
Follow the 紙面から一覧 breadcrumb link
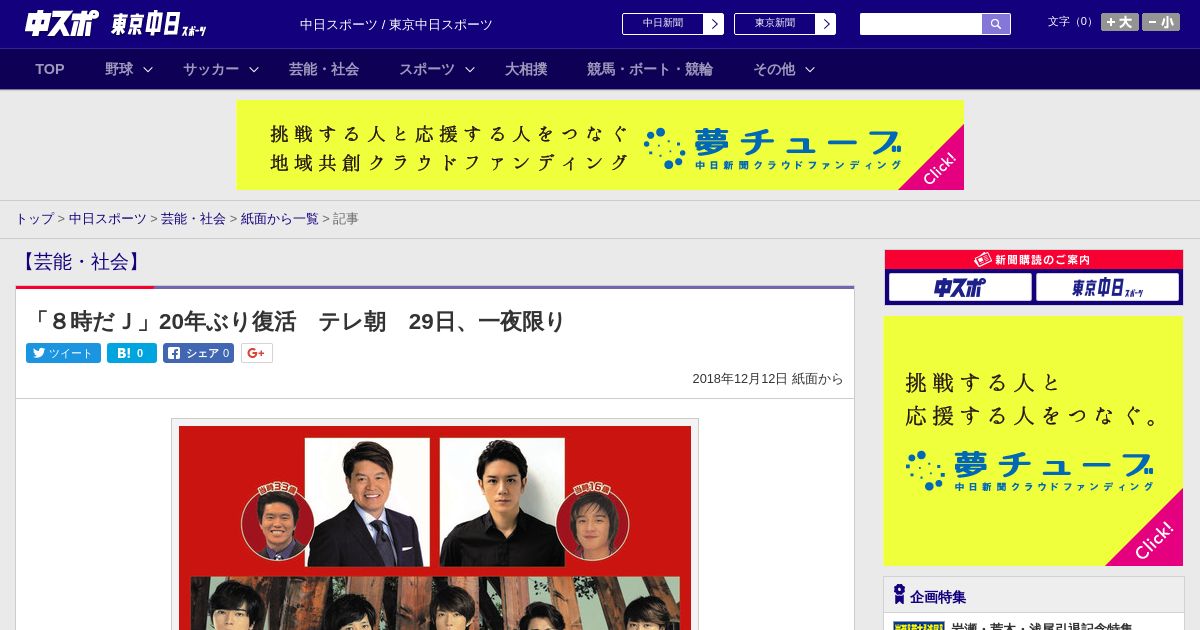[279, 218]
